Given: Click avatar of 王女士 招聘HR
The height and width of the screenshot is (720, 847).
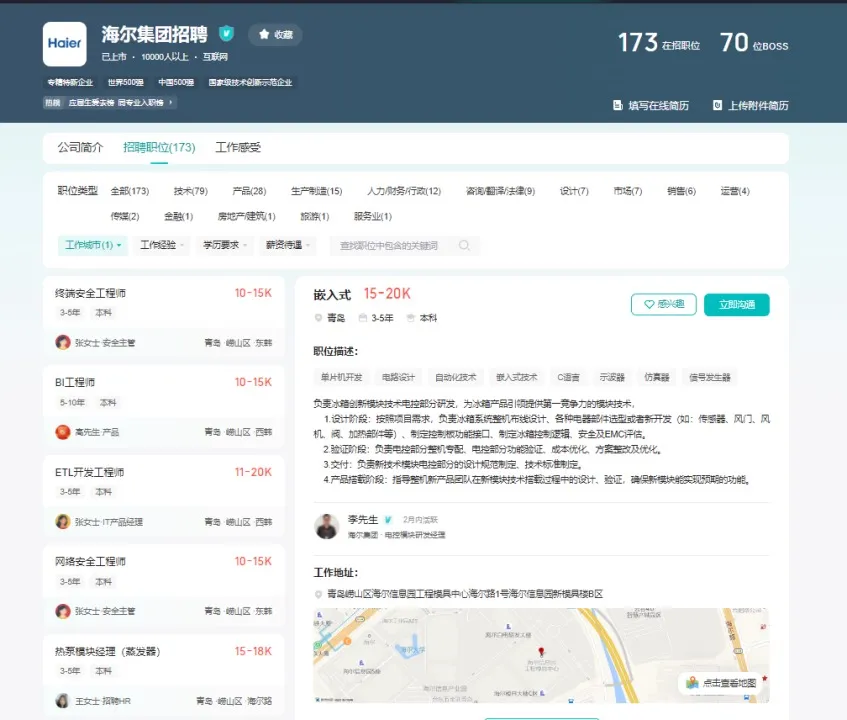Looking at the screenshot, I should pos(63,701).
